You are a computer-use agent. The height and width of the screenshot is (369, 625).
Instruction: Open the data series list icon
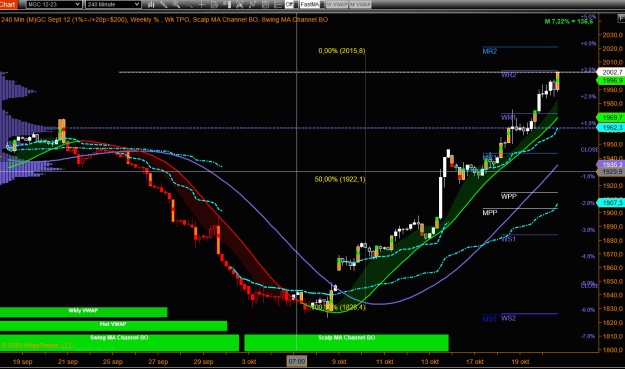click(x=278, y=4)
